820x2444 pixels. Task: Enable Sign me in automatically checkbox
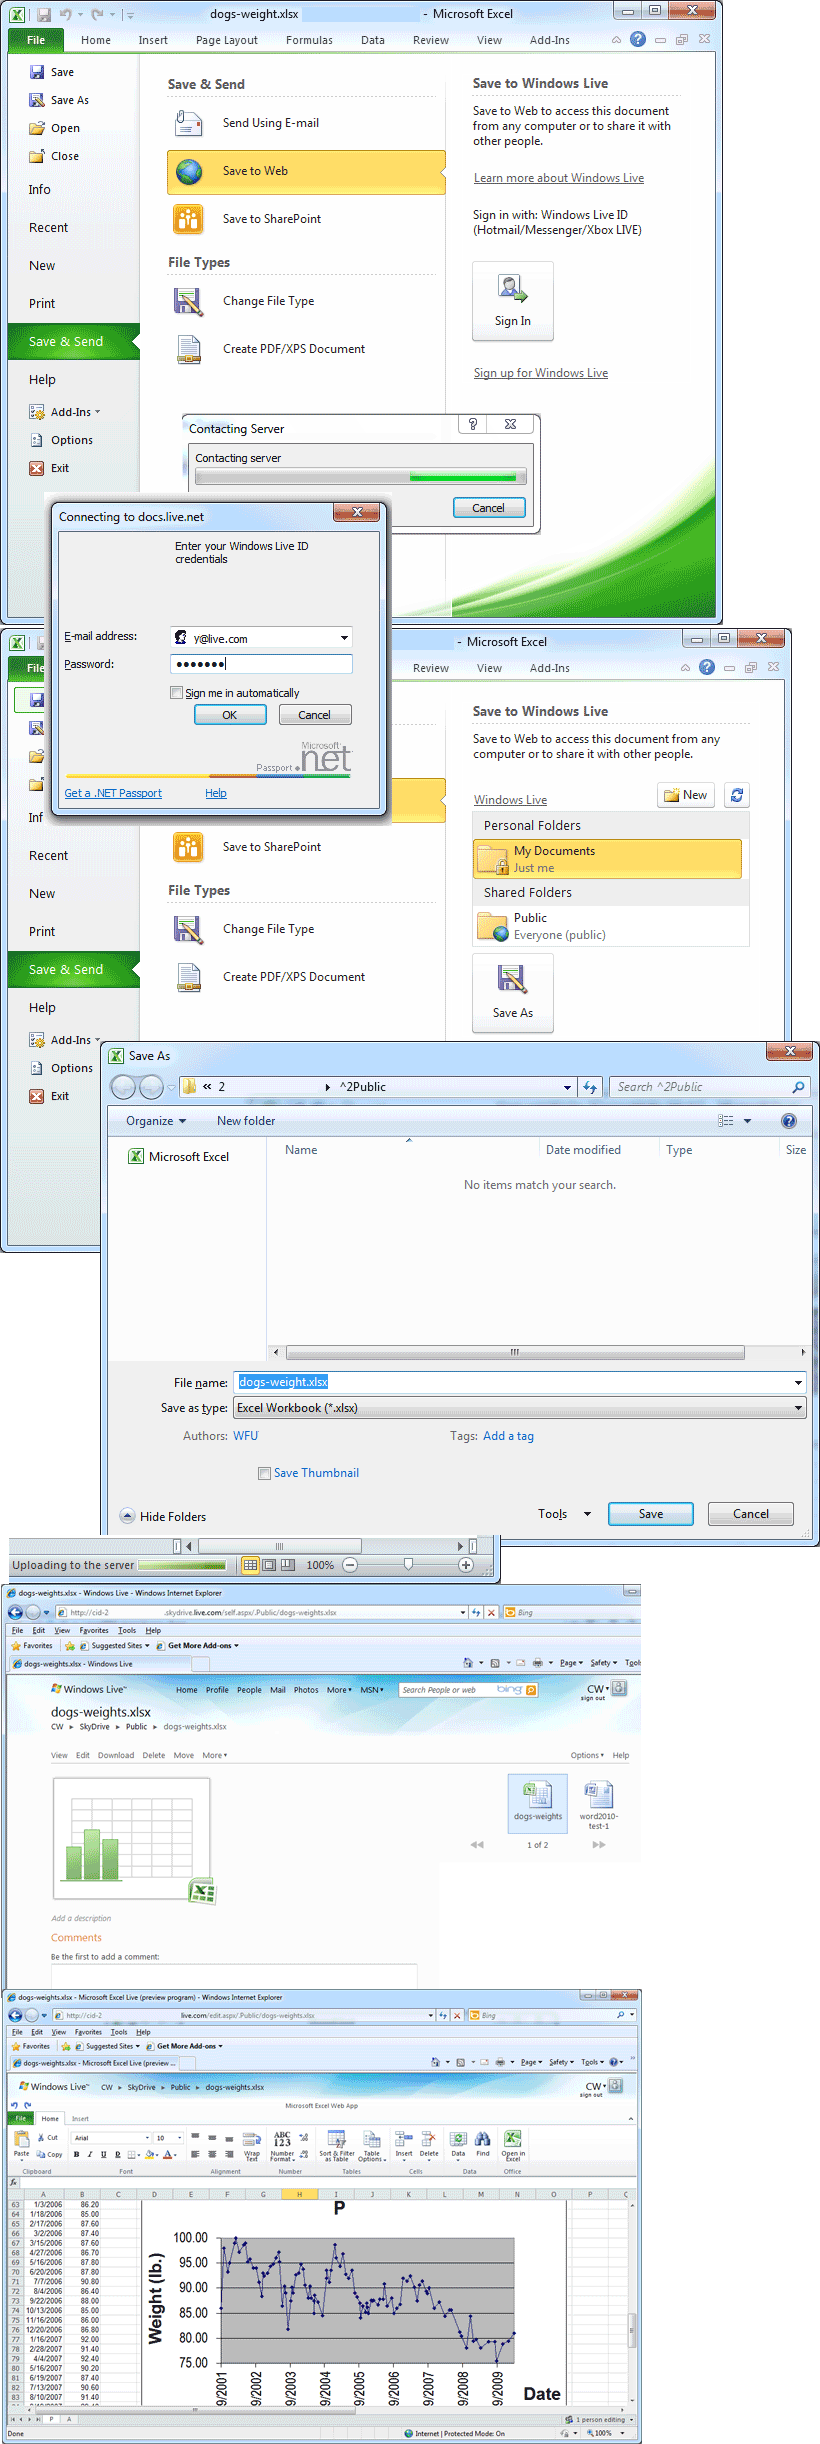tap(177, 692)
